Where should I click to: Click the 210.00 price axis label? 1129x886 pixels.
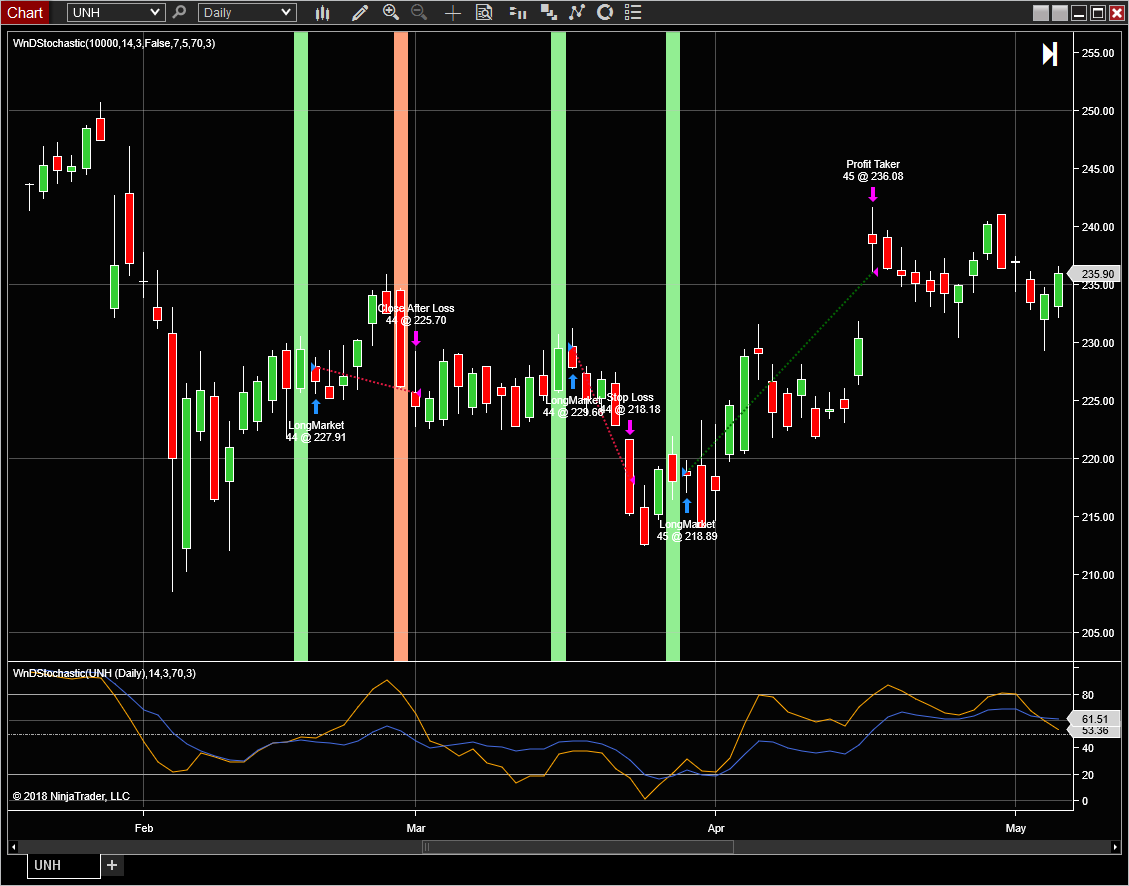[1097, 575]
